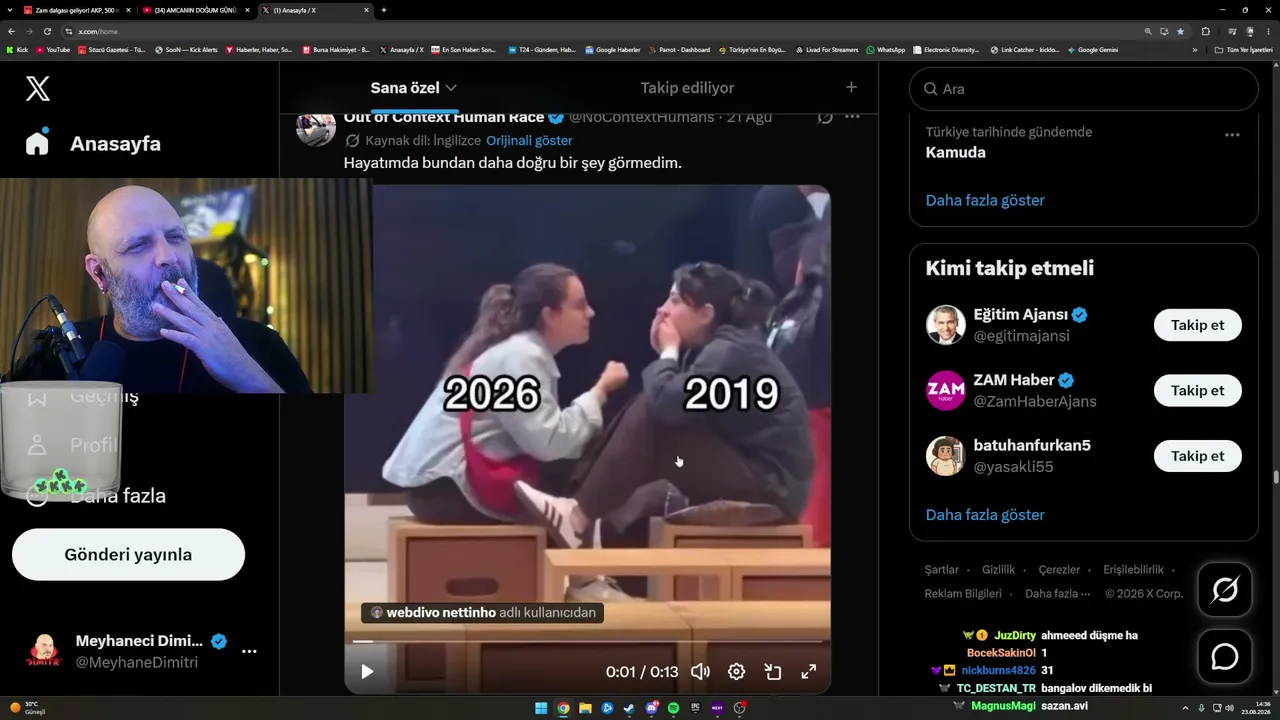1280x720 pixels.
Task: Open the browser extensions puzzle icon
Action: pos(1205,31)
